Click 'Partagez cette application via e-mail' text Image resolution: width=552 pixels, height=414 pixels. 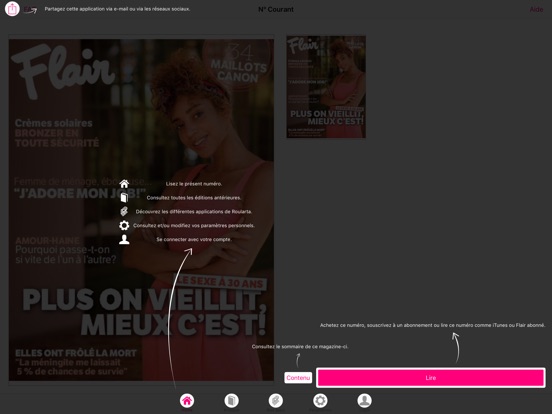[89, 9]
